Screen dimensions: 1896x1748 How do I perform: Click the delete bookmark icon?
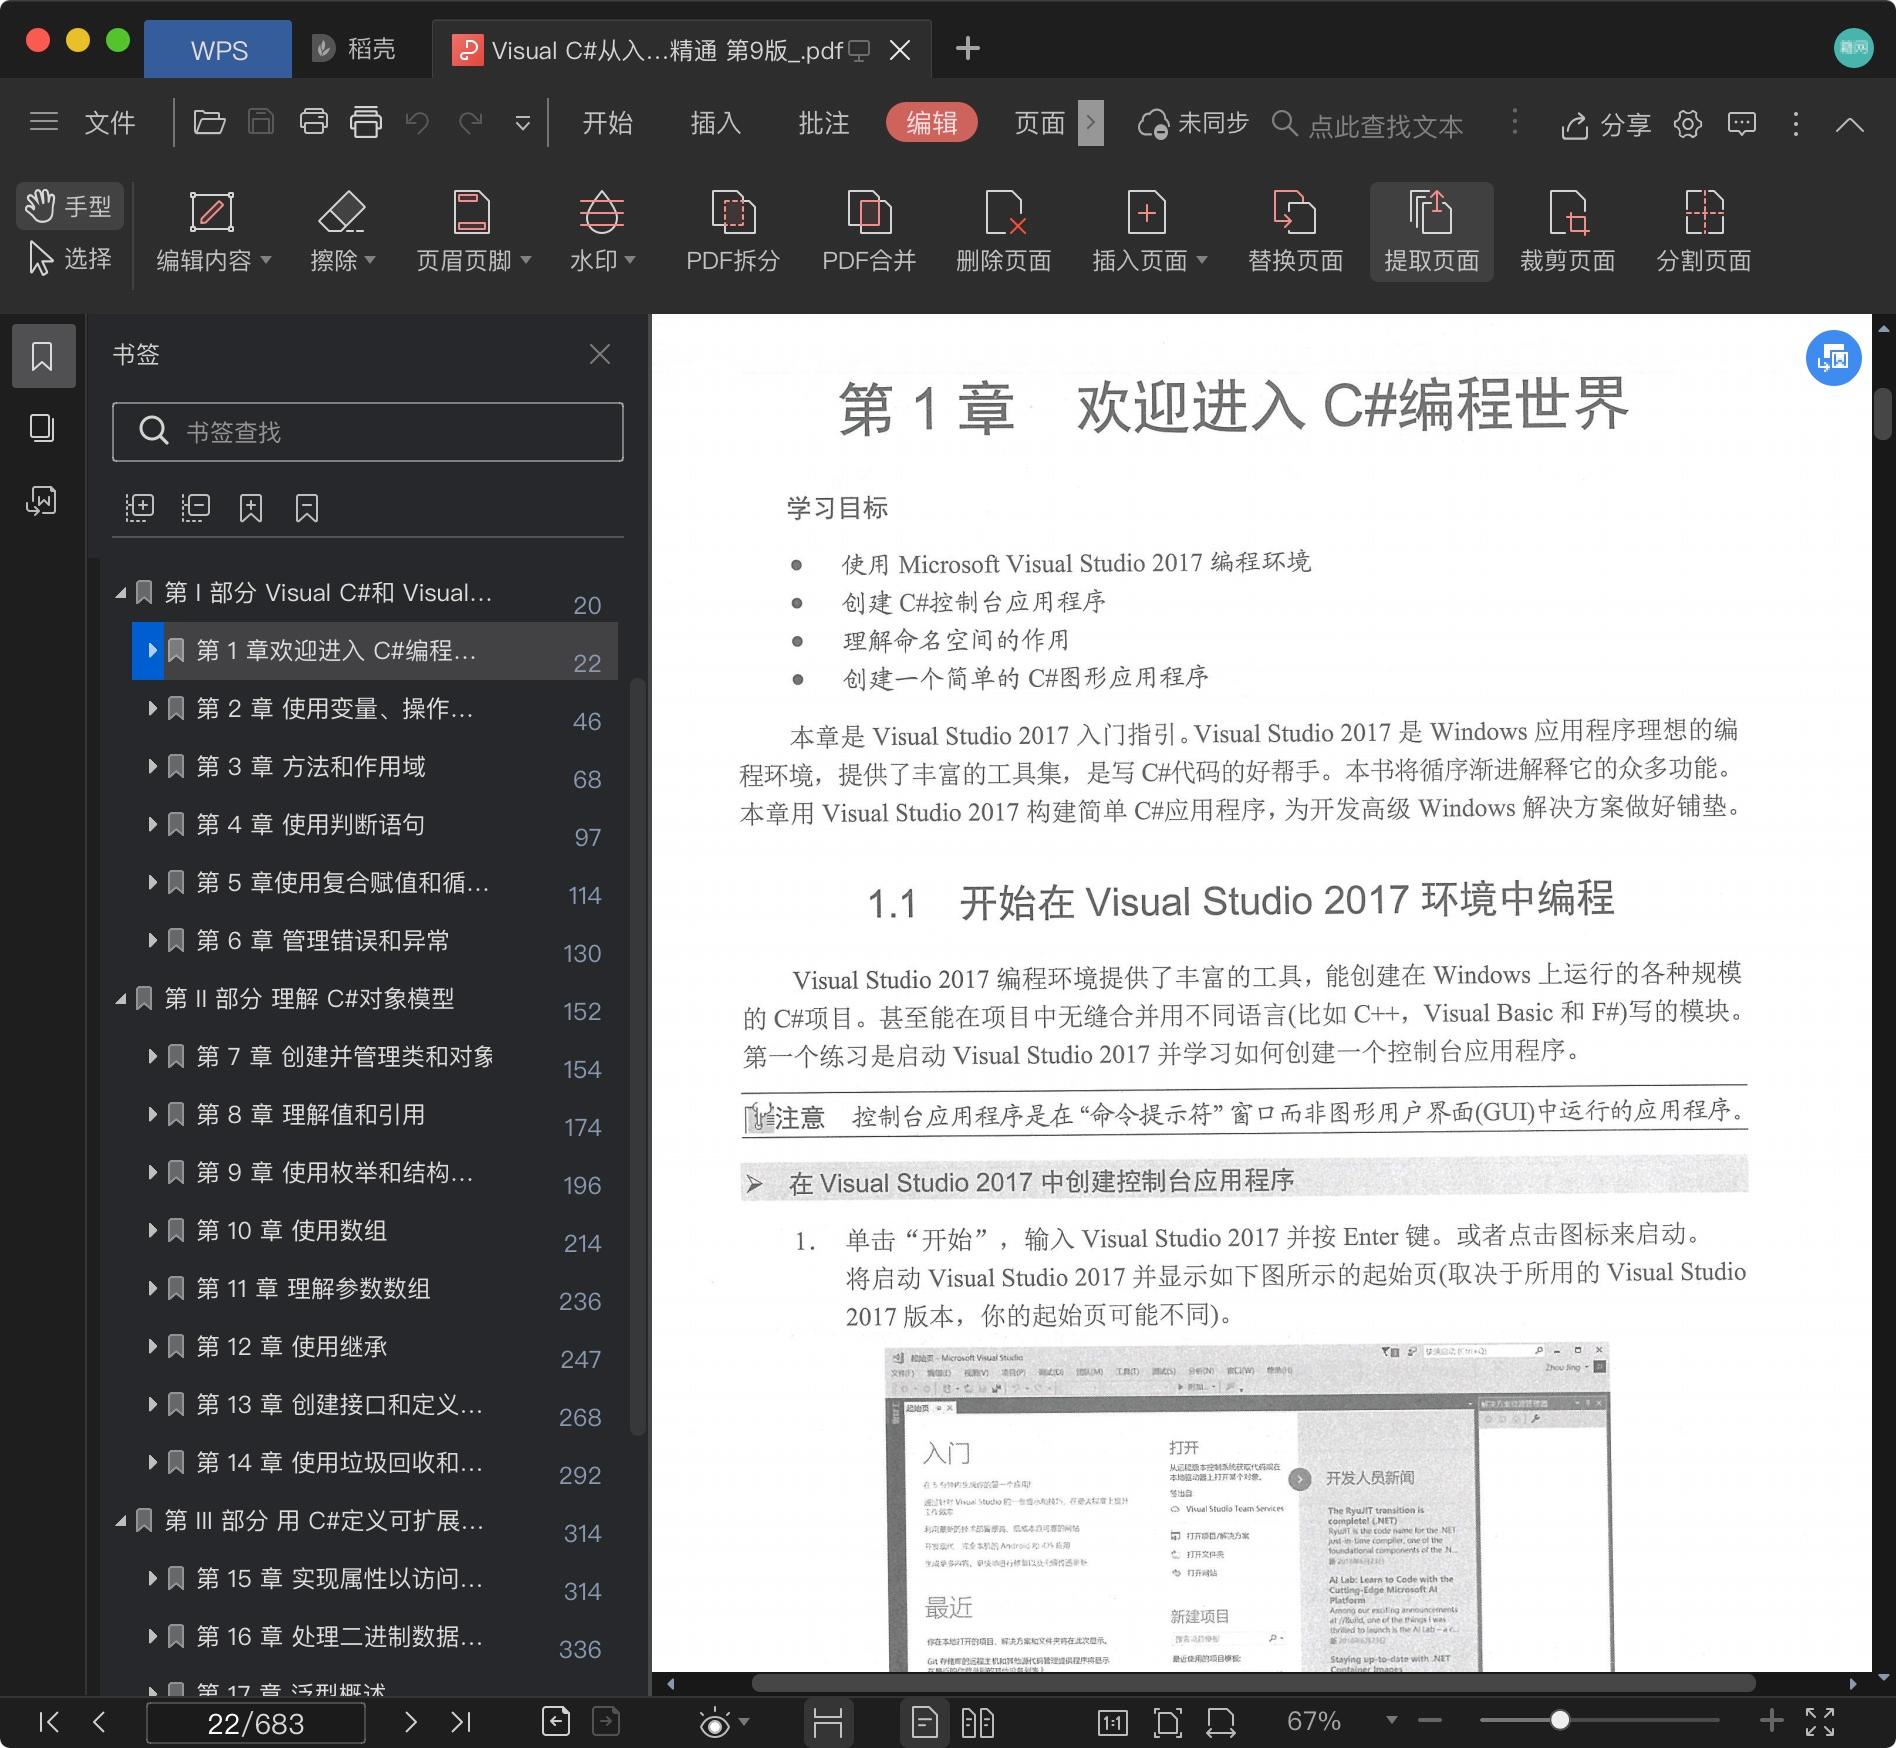pyautogui.click(x=307, y=507)
